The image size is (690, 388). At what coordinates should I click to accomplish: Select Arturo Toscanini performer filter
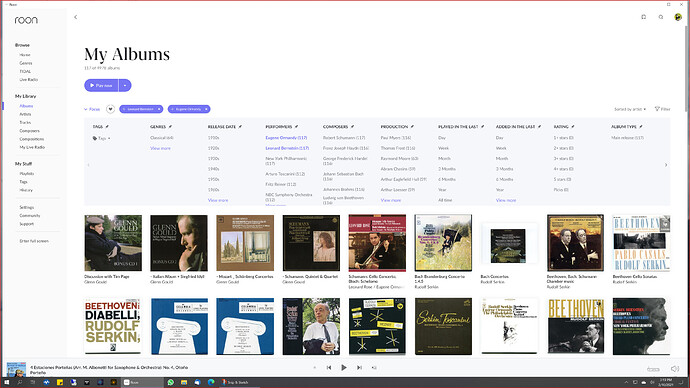pos(285,174)
